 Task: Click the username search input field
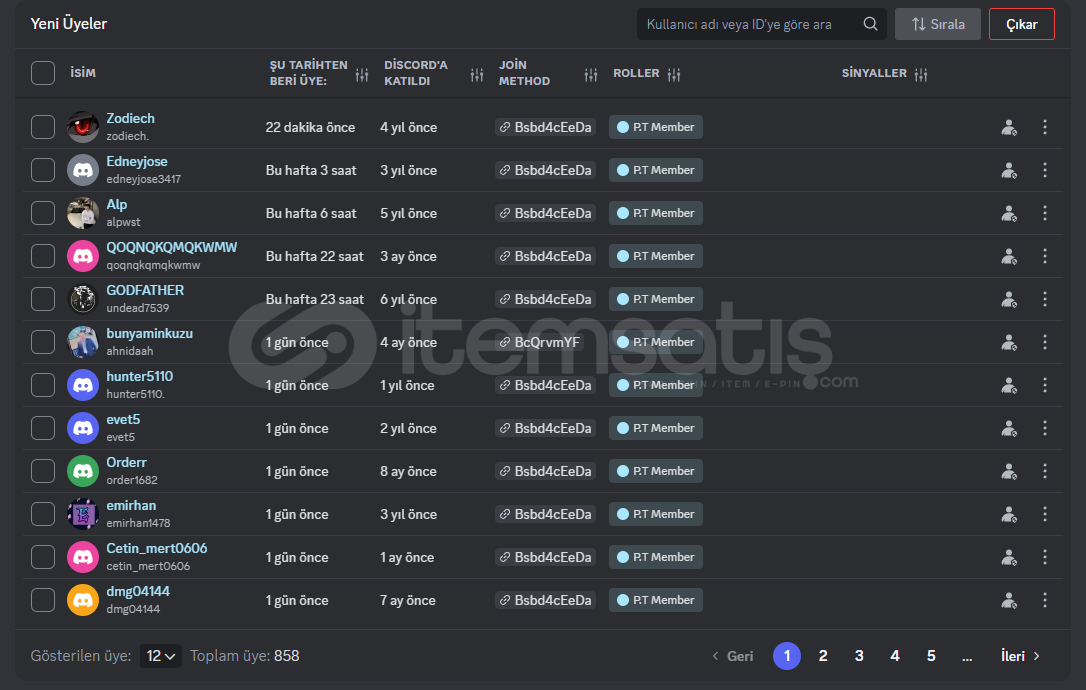click(750, 24)
